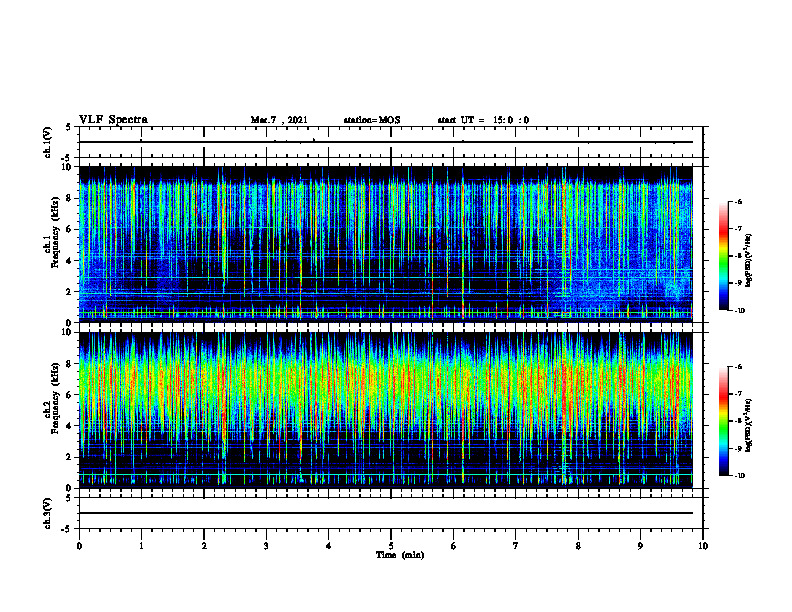This screenshot has width=792, height=612.
Task: Click the "-10" value on ch.2 color bar
Action: pos(739,476)
